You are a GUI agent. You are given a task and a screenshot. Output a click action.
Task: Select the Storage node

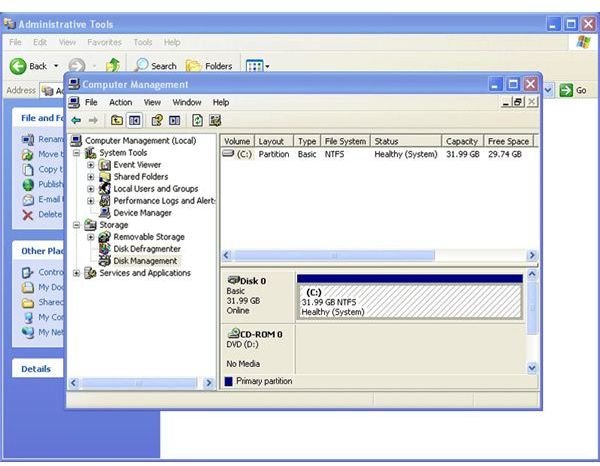pos(114,225)
